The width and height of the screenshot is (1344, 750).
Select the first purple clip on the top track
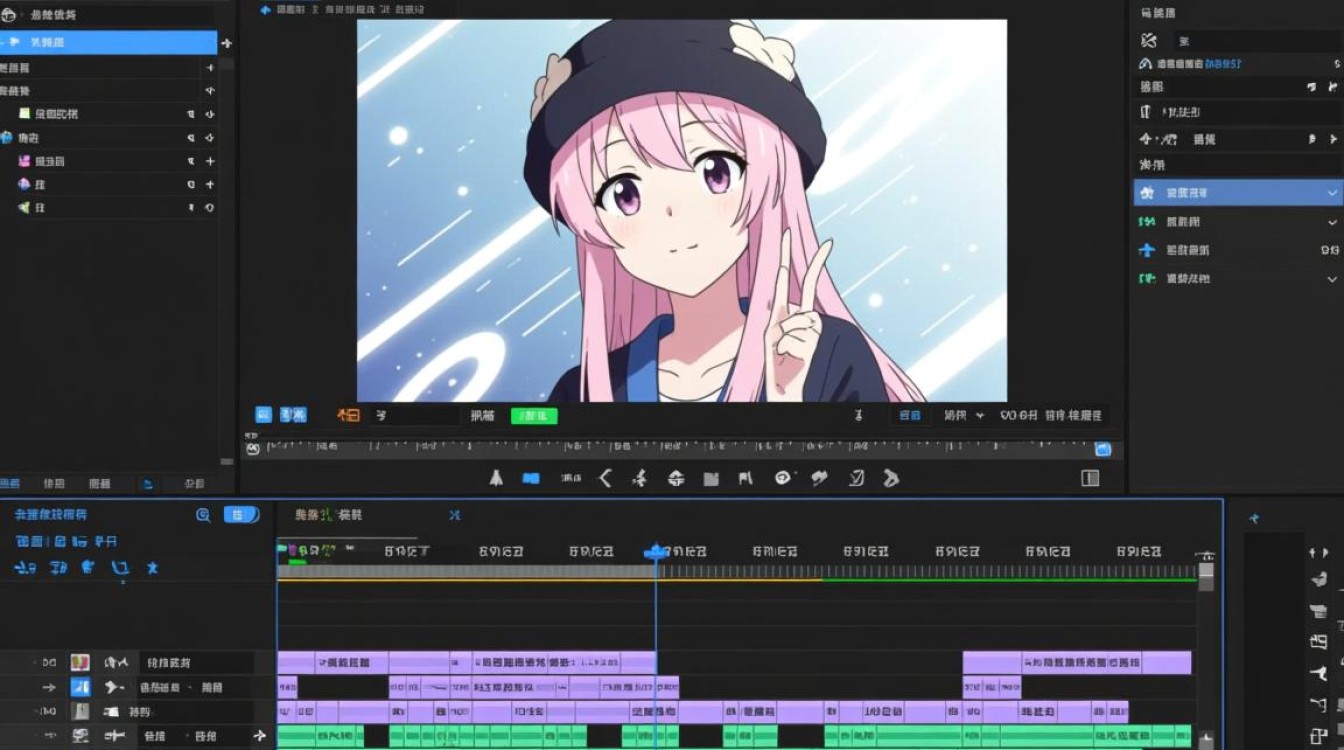pos(295,662)
